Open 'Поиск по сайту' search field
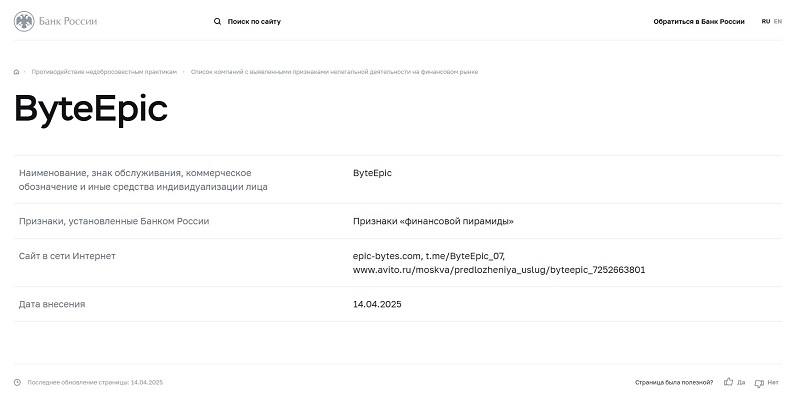The width and height of the screenshot is (800, 400). coord(254,21)
